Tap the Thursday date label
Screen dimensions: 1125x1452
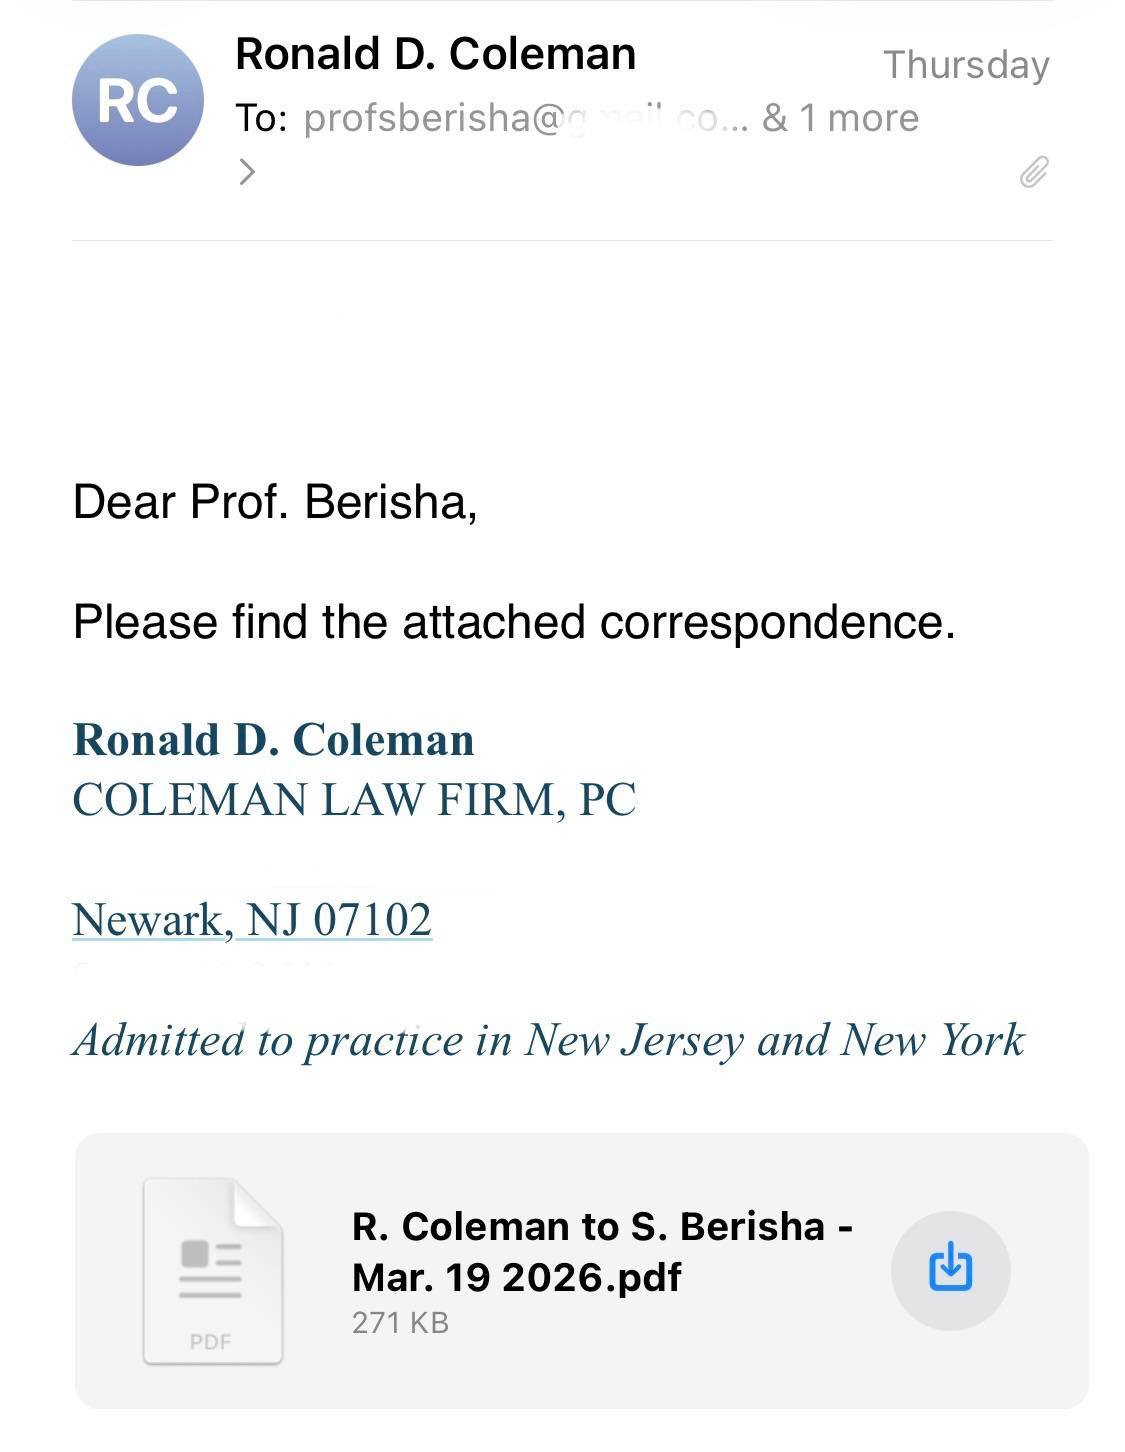coord(966,65)
